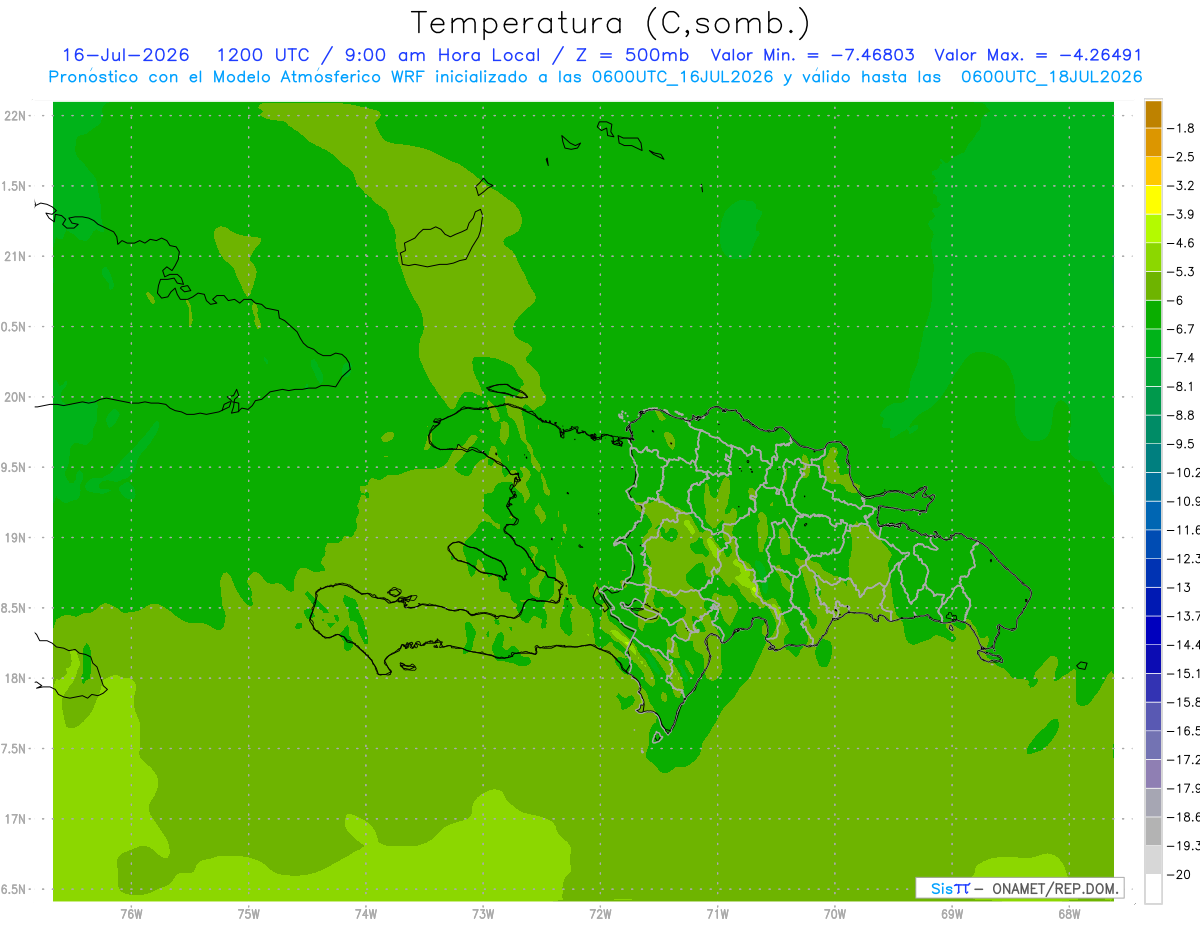
Task: Click the 21N latitude axis label
Action: (x=15, y=256)
